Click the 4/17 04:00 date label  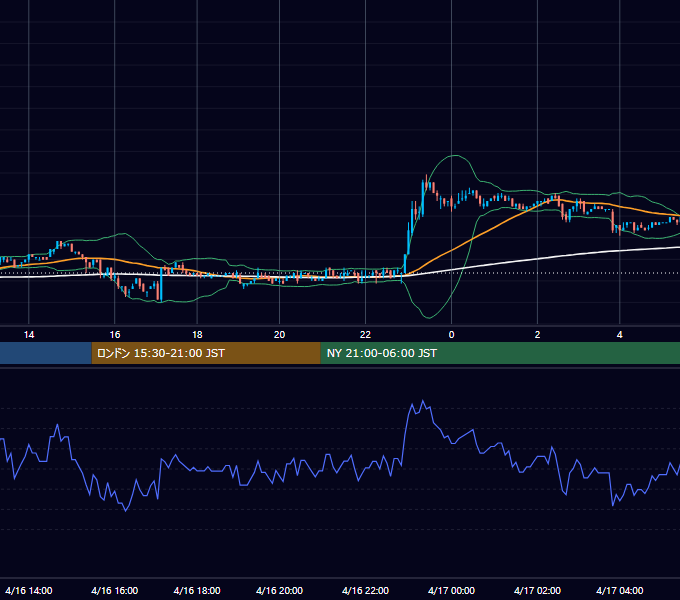pyautogui.click(x=620, y=590)
